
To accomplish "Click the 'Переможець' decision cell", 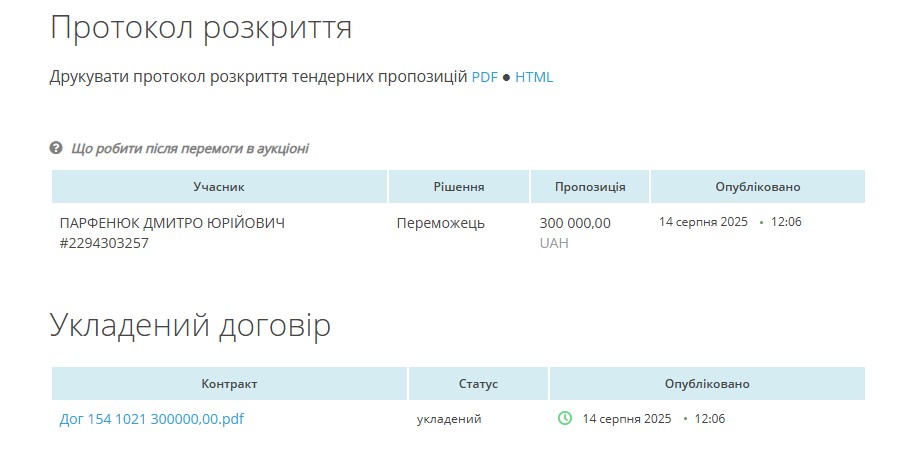I will (441, 223).
